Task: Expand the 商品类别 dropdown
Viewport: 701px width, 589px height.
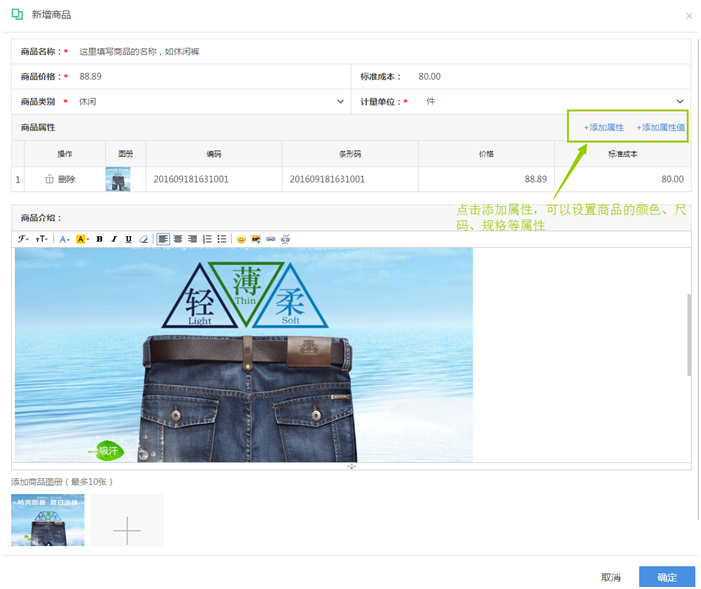Action: click(x=340, y=102)
